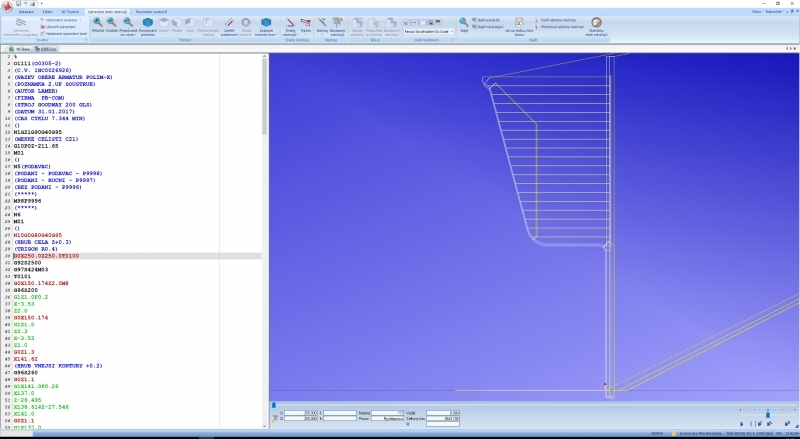
Task: Click Jdi na řádku/číslo bloku icon
Action: (520, 24)
